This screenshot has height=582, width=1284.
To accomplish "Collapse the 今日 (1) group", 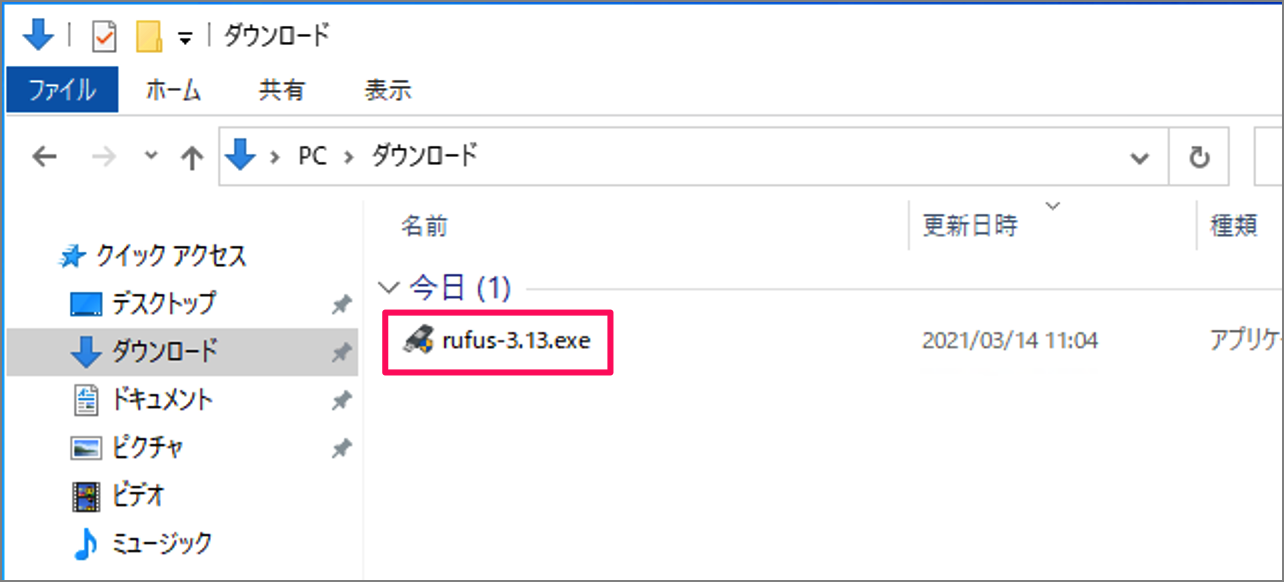I will pos(389,289).
